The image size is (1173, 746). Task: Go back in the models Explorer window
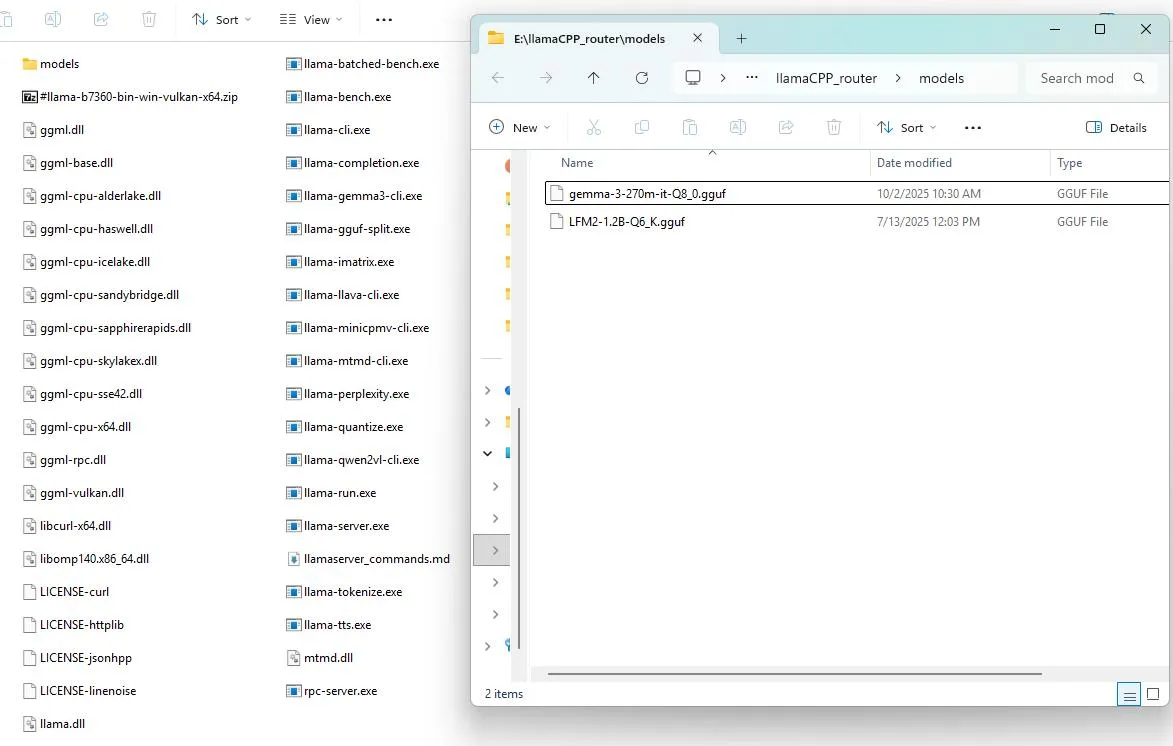pyautogui.click(x=497, y=78)
